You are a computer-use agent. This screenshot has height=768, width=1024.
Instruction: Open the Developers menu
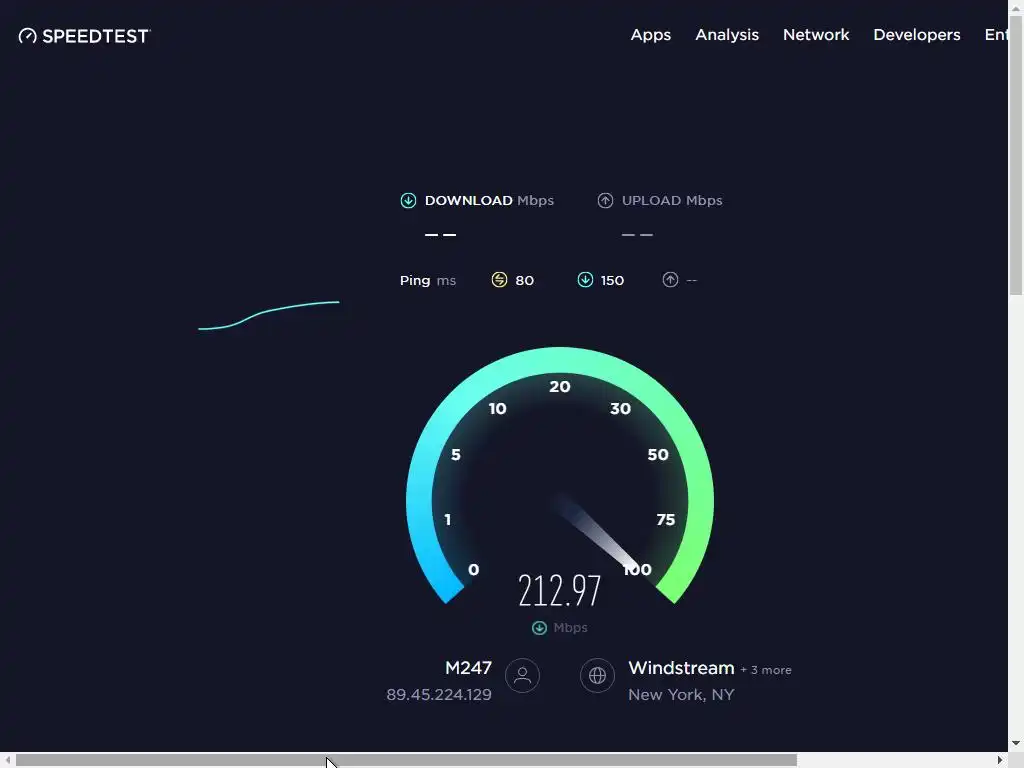click(x=917, y=35)
